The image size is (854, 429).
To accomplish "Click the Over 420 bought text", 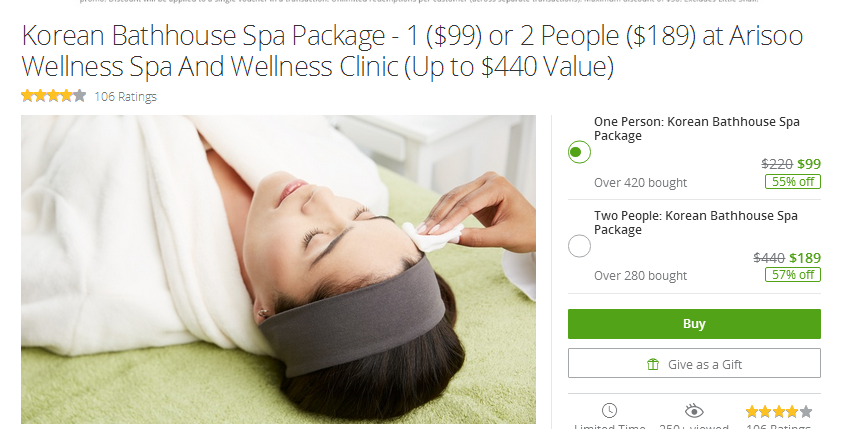I will pos(640,182).
